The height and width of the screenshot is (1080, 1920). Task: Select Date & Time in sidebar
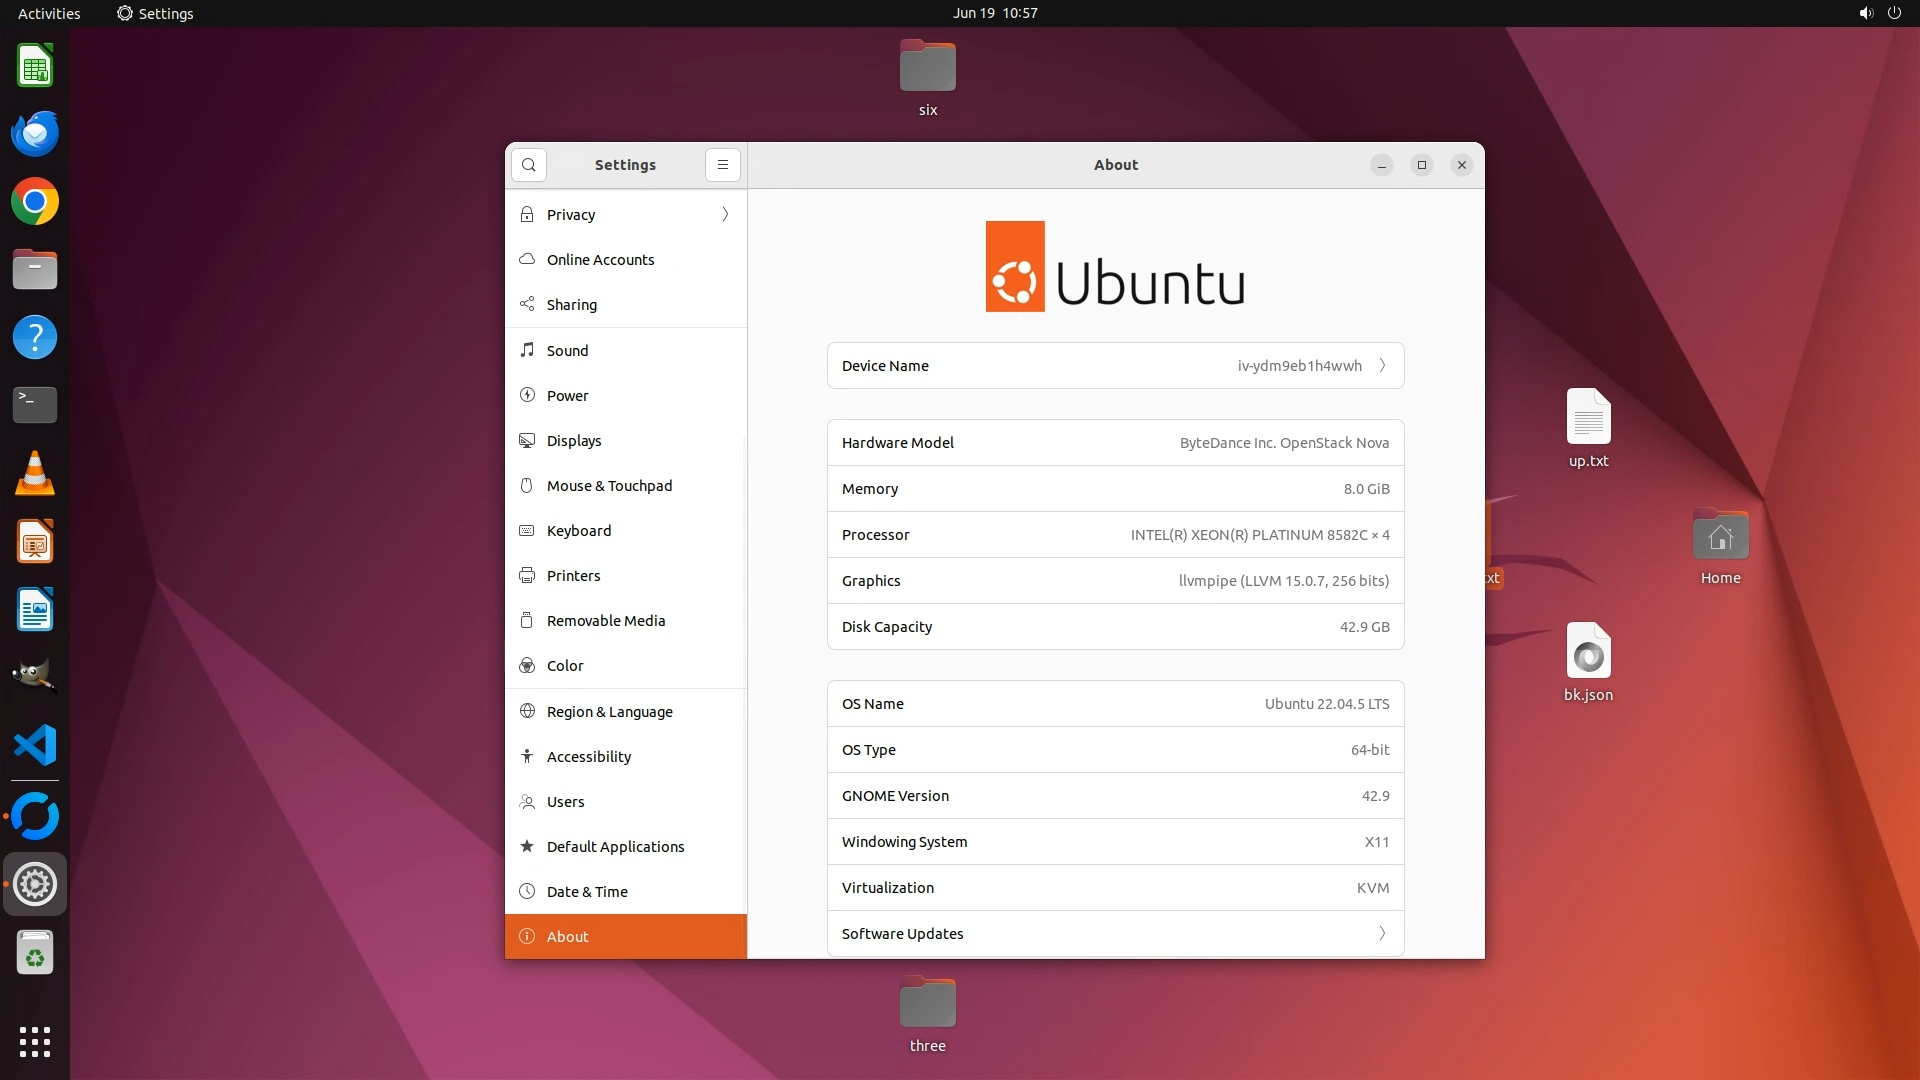click(587, 892)
